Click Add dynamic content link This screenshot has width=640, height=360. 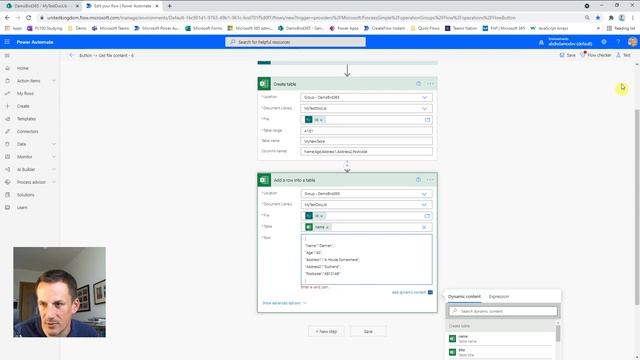coord(409,292)
